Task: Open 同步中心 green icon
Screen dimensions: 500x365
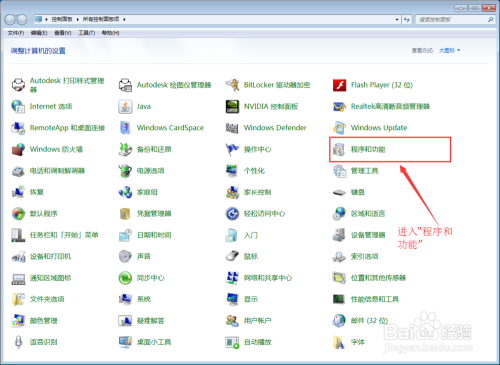Action: 125,278
